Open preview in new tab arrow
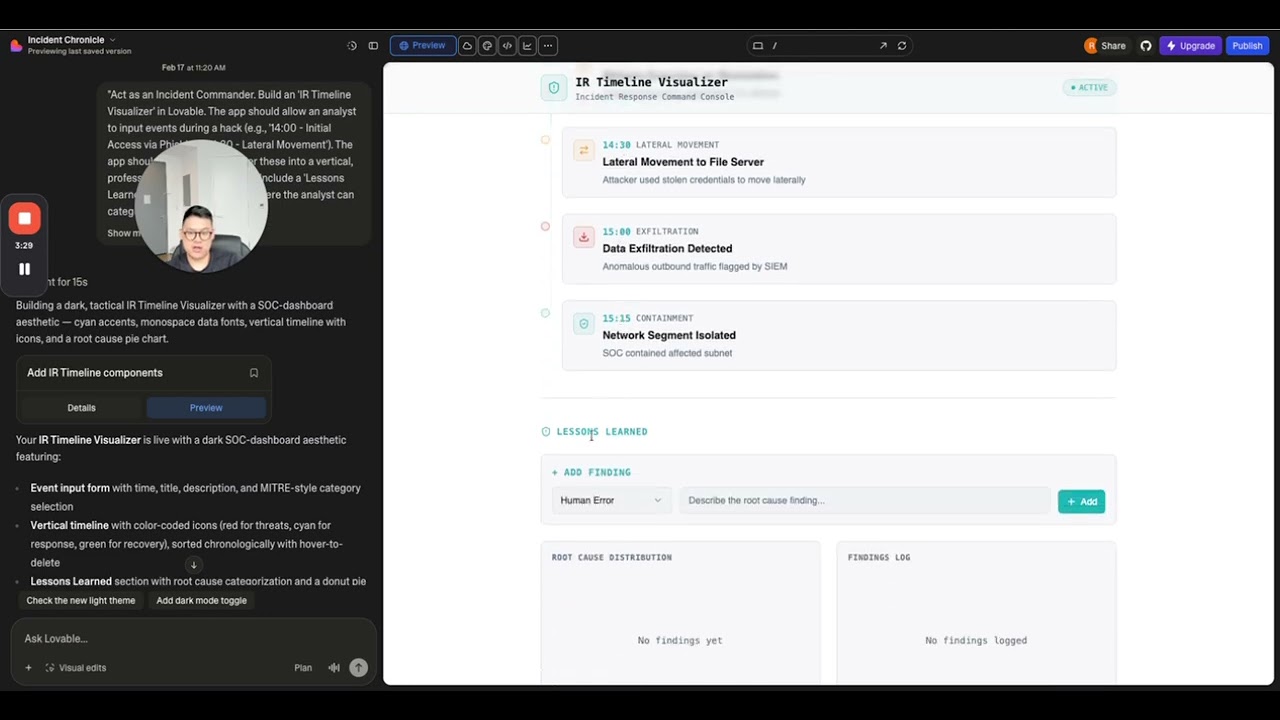The image size is (1280, 720). (883, 46)
